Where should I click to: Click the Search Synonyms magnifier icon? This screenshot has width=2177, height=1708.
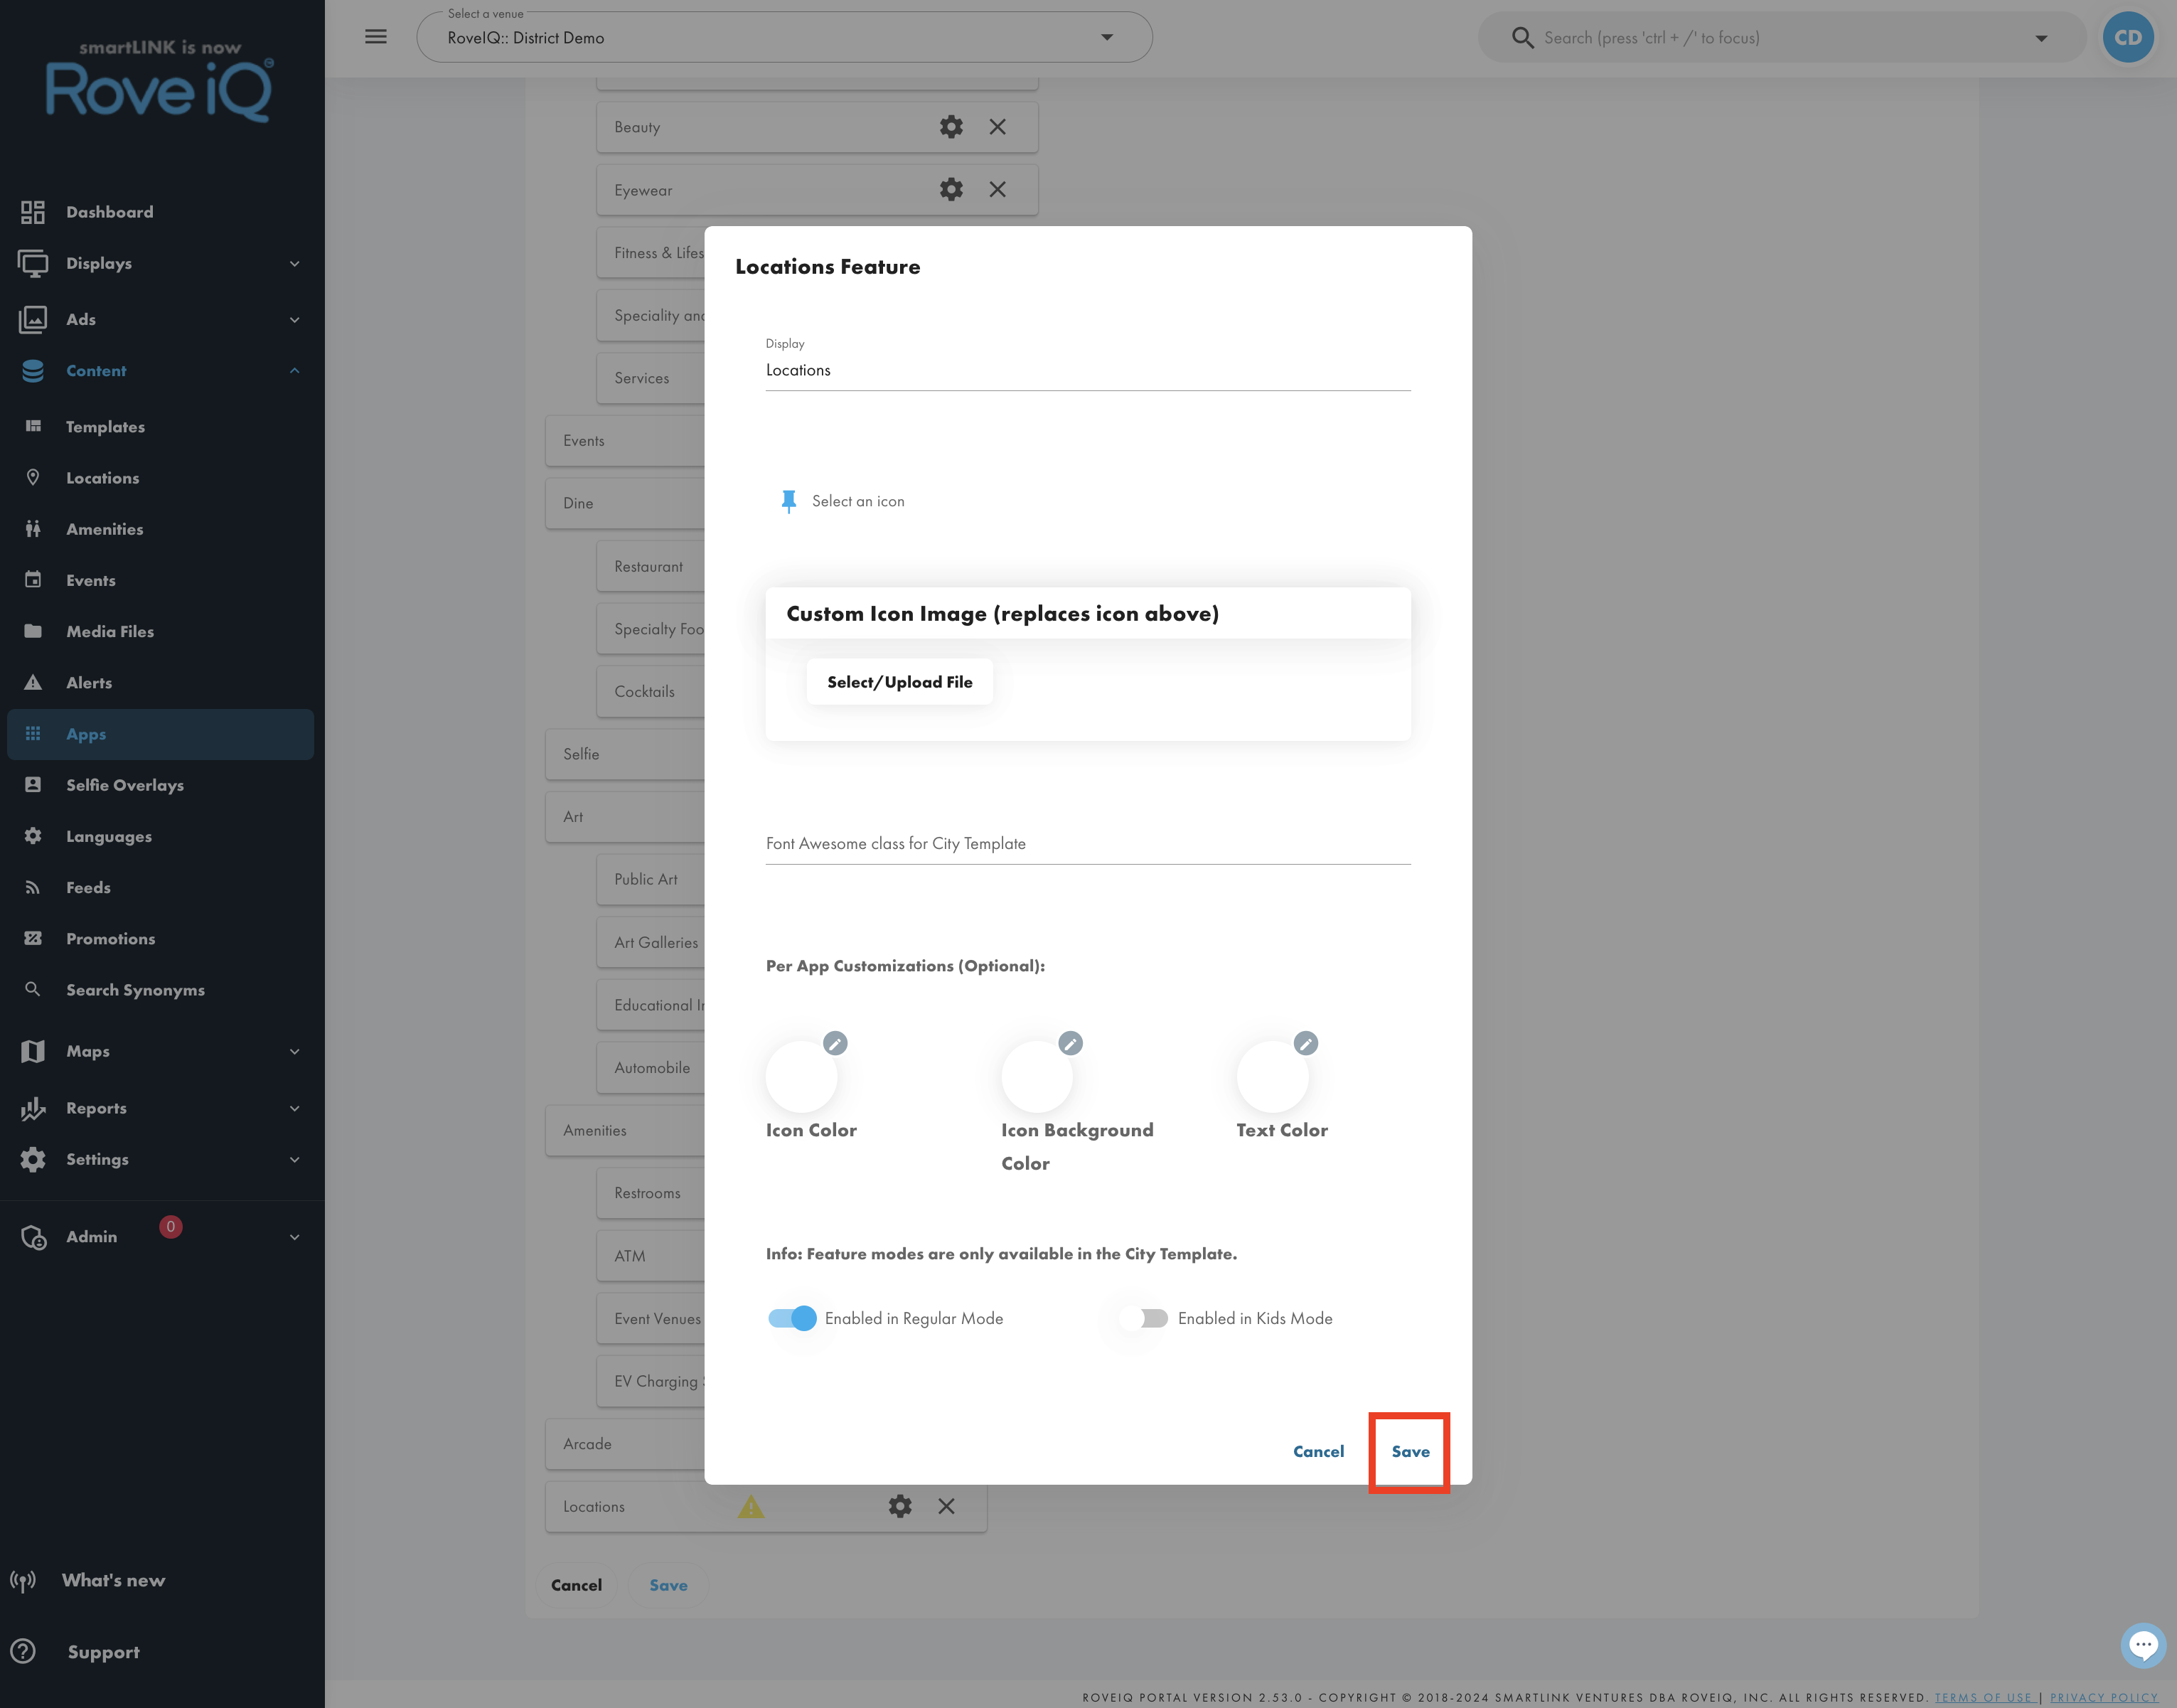(33, 989)
